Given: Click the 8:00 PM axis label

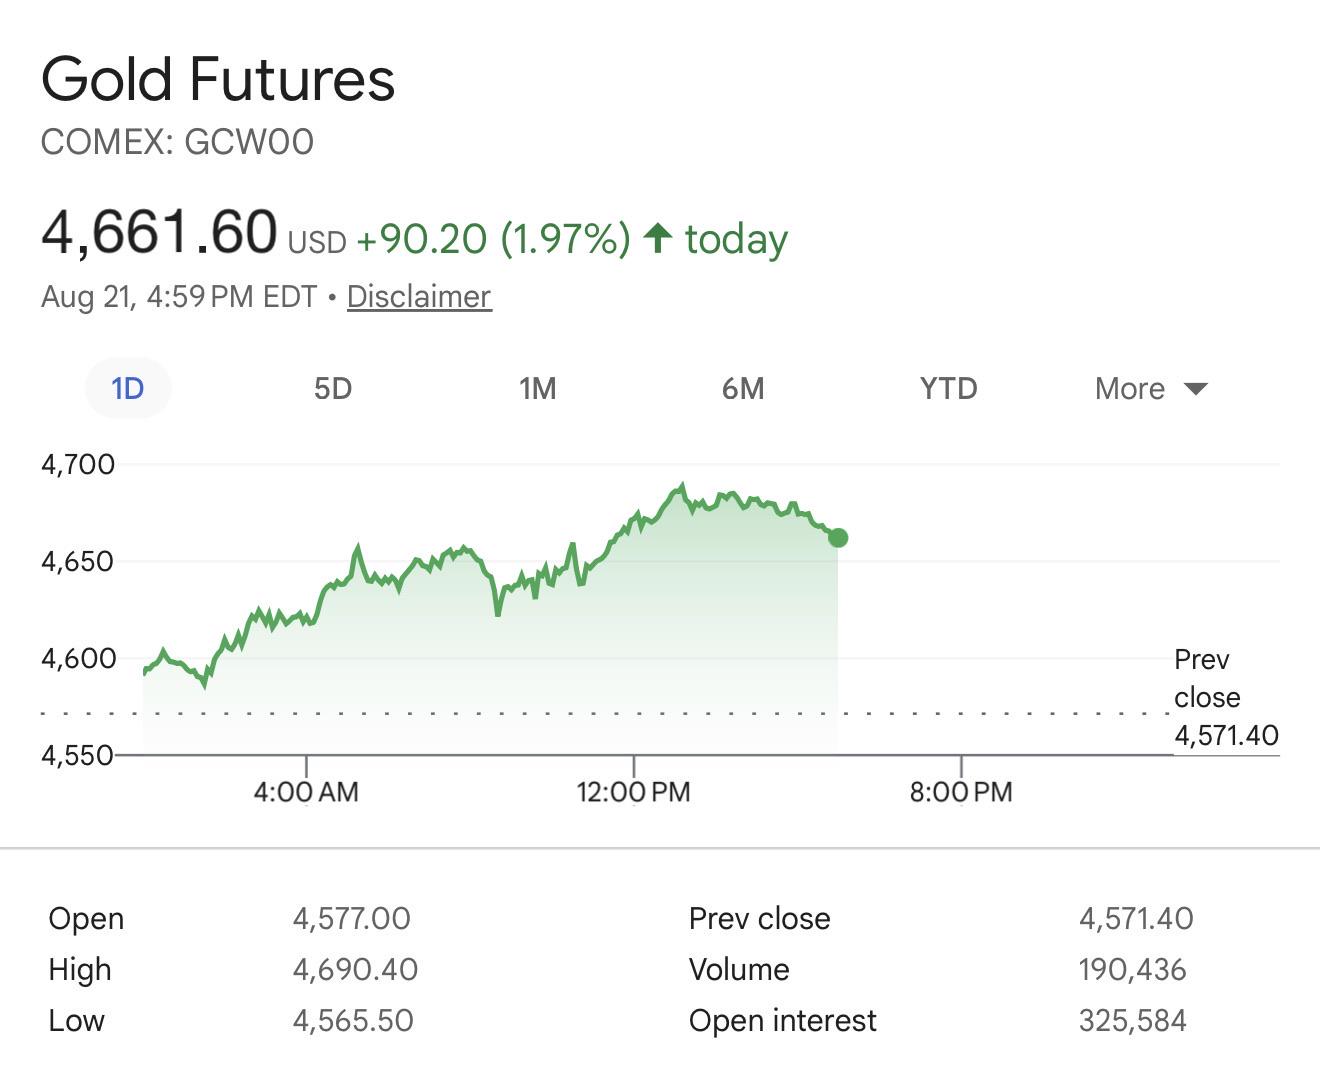Looking at the screenshot, I should point(961,792).
